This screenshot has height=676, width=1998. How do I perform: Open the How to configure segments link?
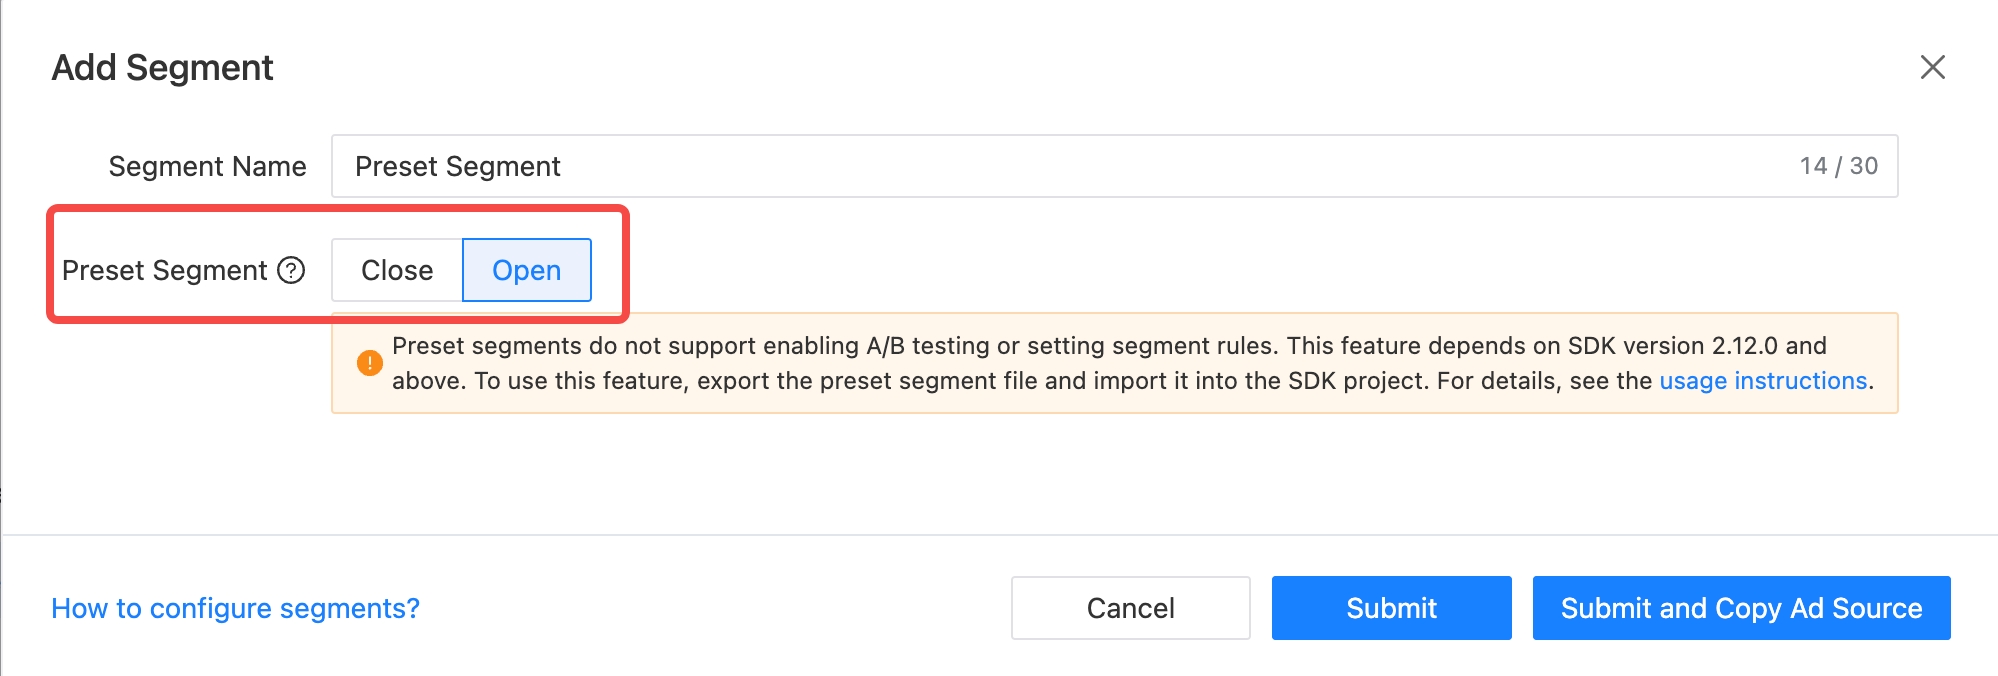235,608
